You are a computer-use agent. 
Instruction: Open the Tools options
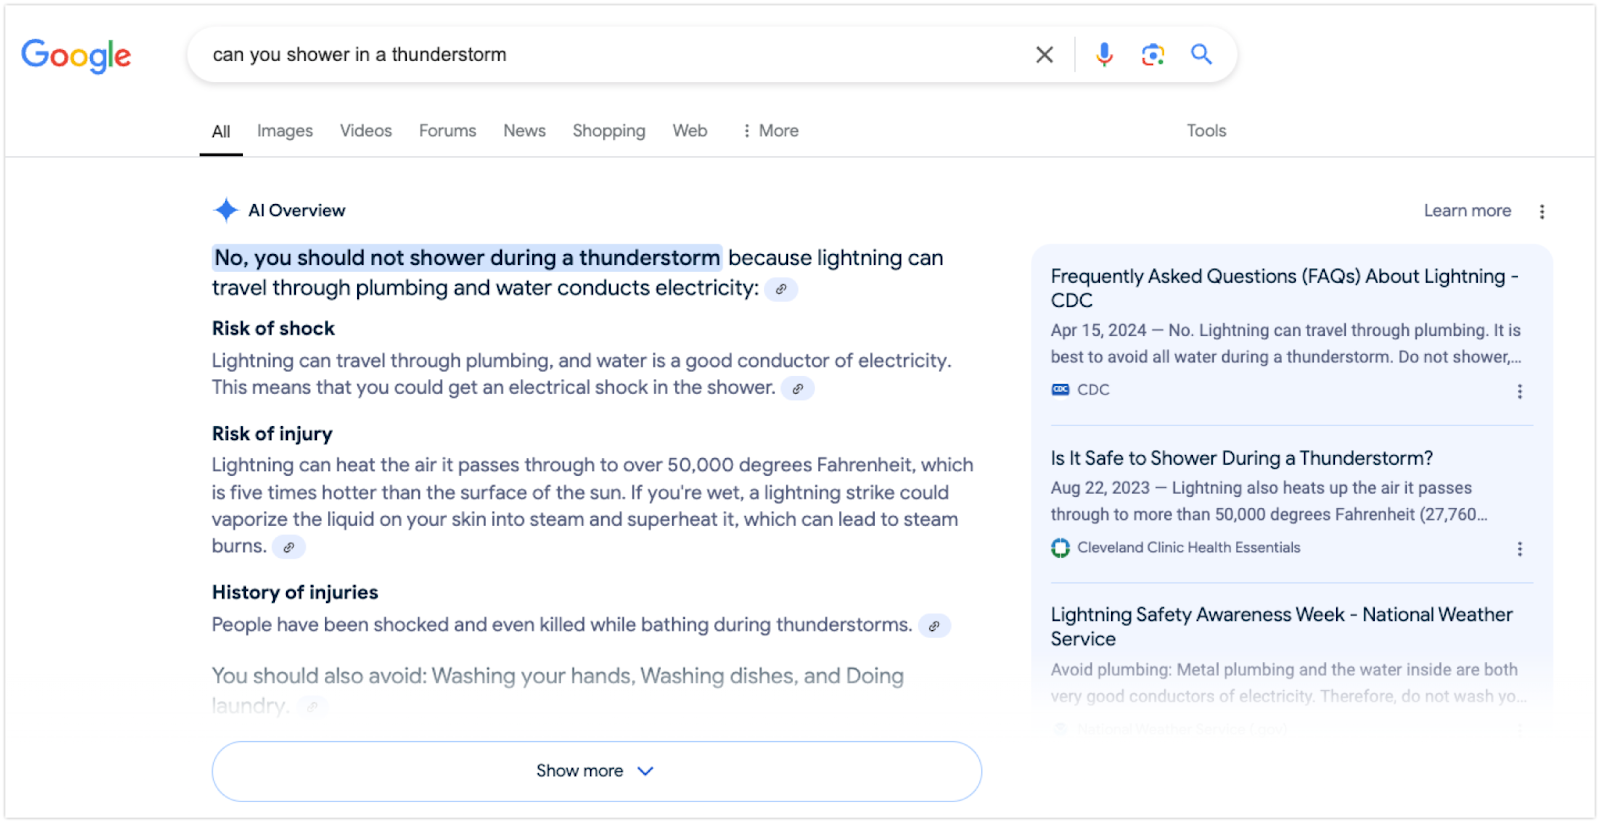[x=1206, y=131]
